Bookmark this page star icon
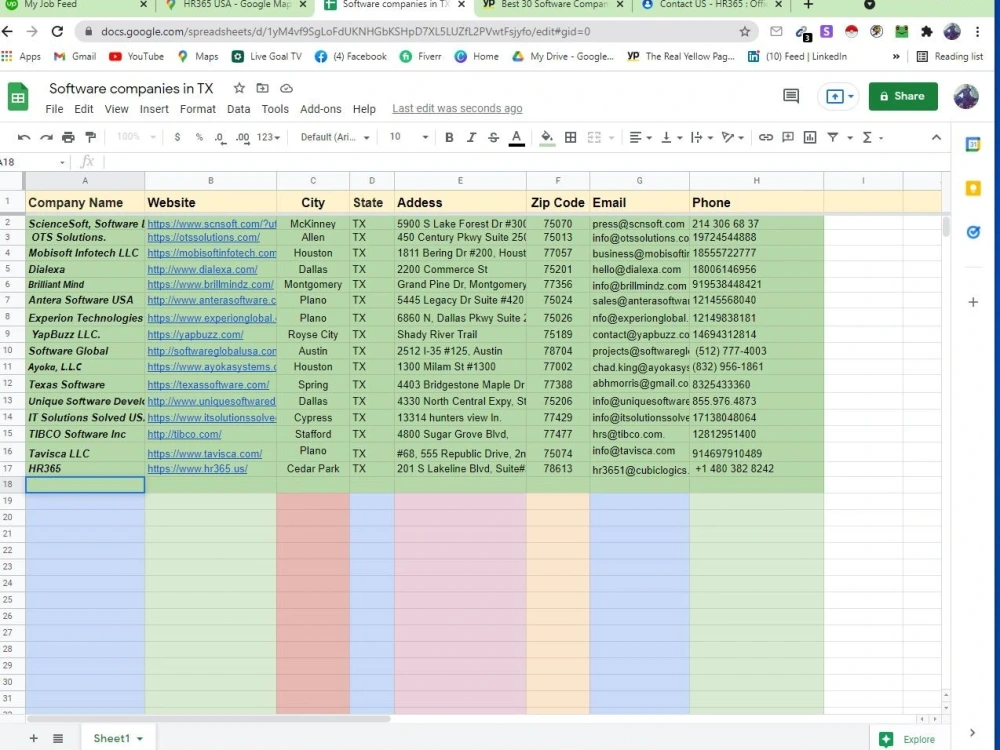The height and width of the screenshot is (750, 1000). point(744,31)
